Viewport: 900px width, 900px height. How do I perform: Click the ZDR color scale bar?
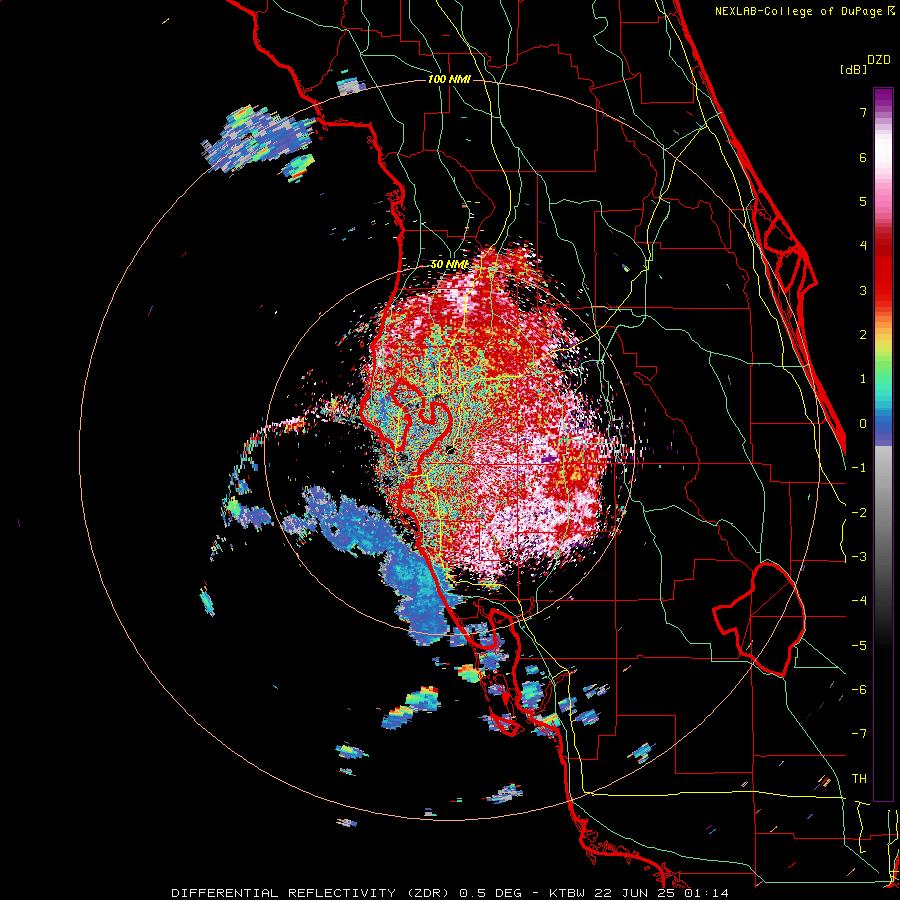pyautogui.click(x=883, y=444)
